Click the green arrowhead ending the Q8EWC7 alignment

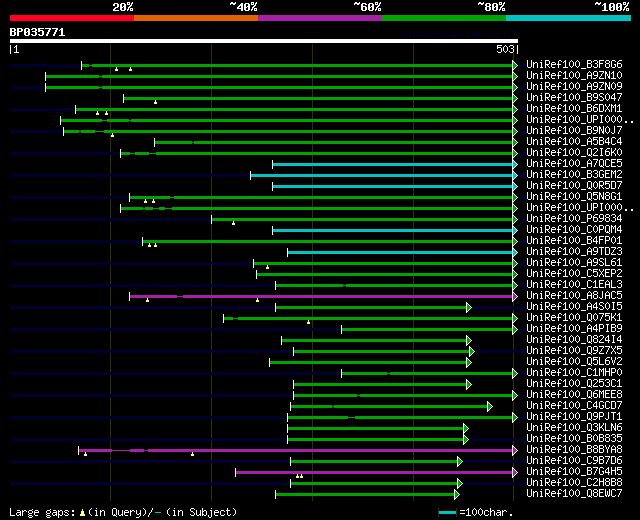click(x=457, y=495)
